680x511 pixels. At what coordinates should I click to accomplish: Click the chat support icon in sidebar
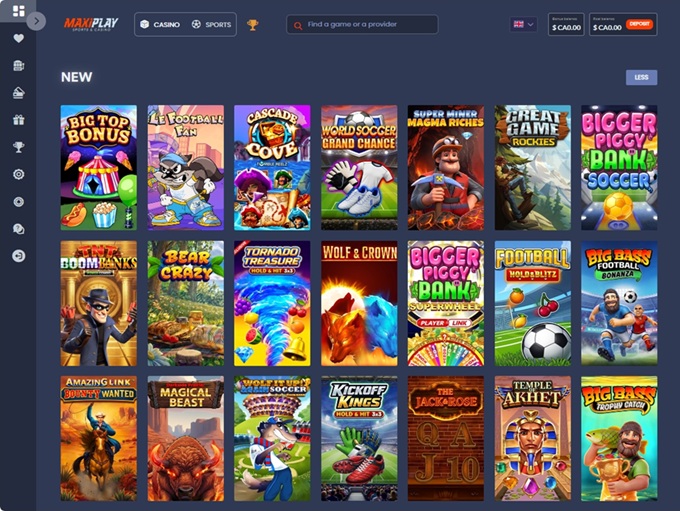tap(18, 229)
